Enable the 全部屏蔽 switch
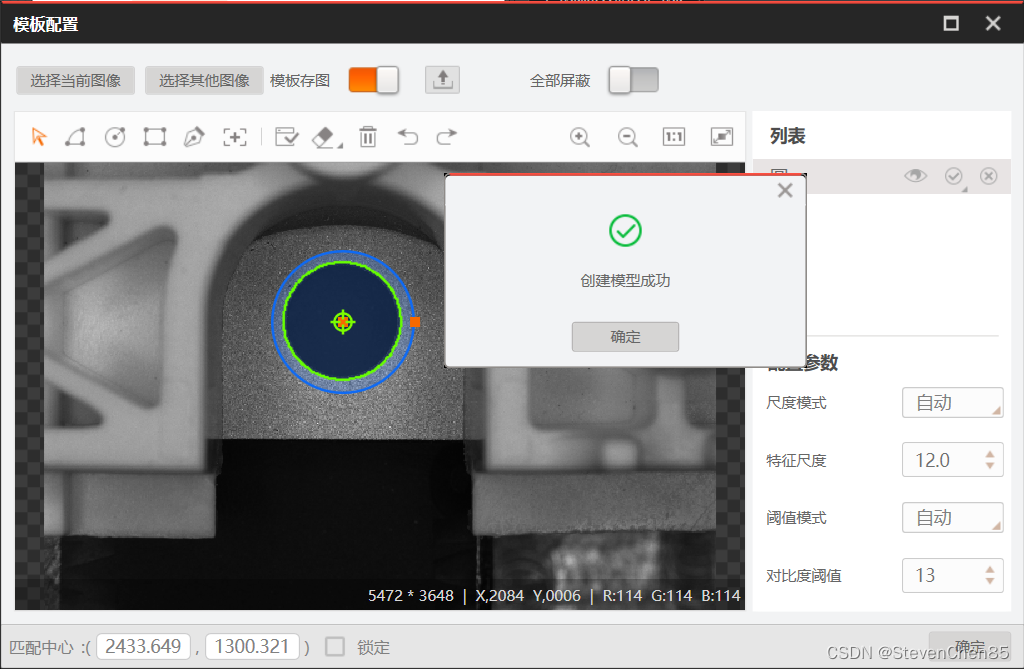This screenshot has width=1024, height=669. (633, 80)
